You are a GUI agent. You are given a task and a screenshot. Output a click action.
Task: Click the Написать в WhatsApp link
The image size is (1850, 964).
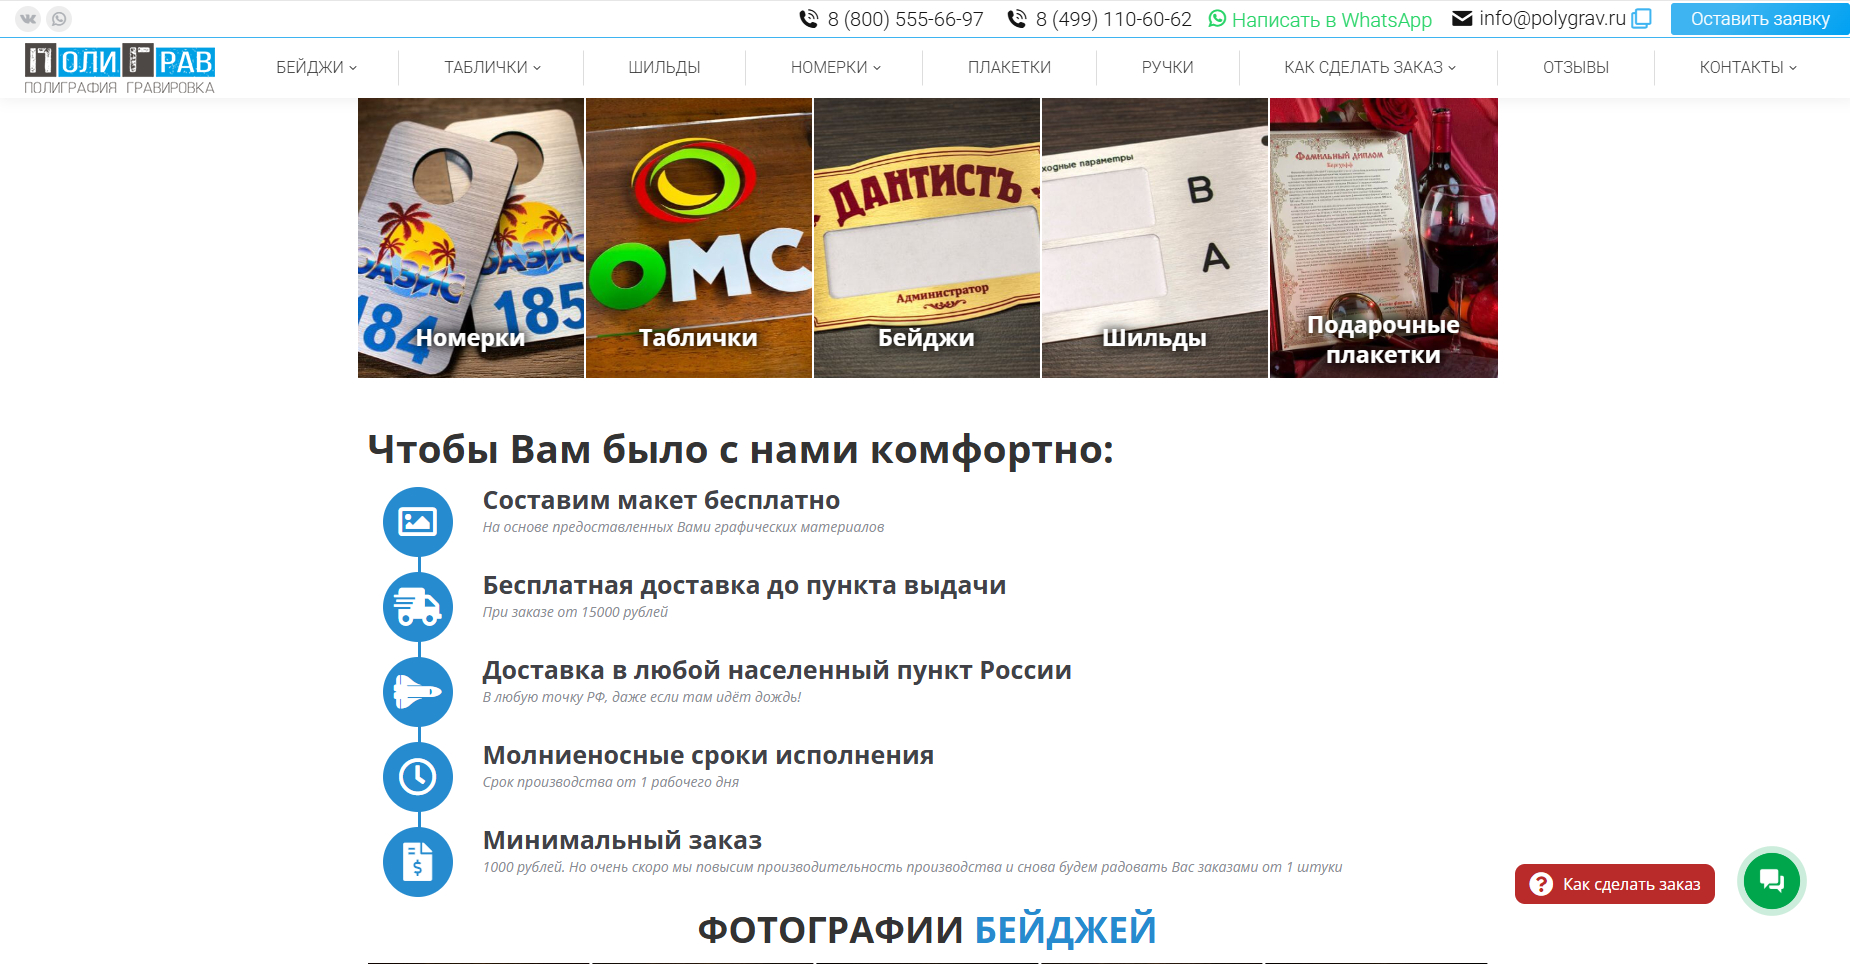(x=1332, y=20)
